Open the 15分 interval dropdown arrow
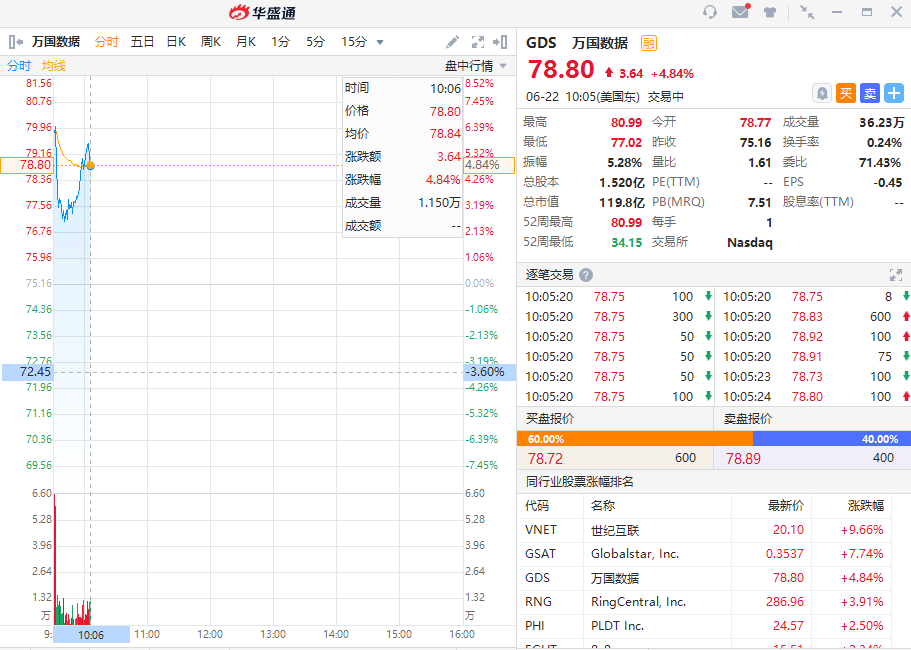 point(379,42)
